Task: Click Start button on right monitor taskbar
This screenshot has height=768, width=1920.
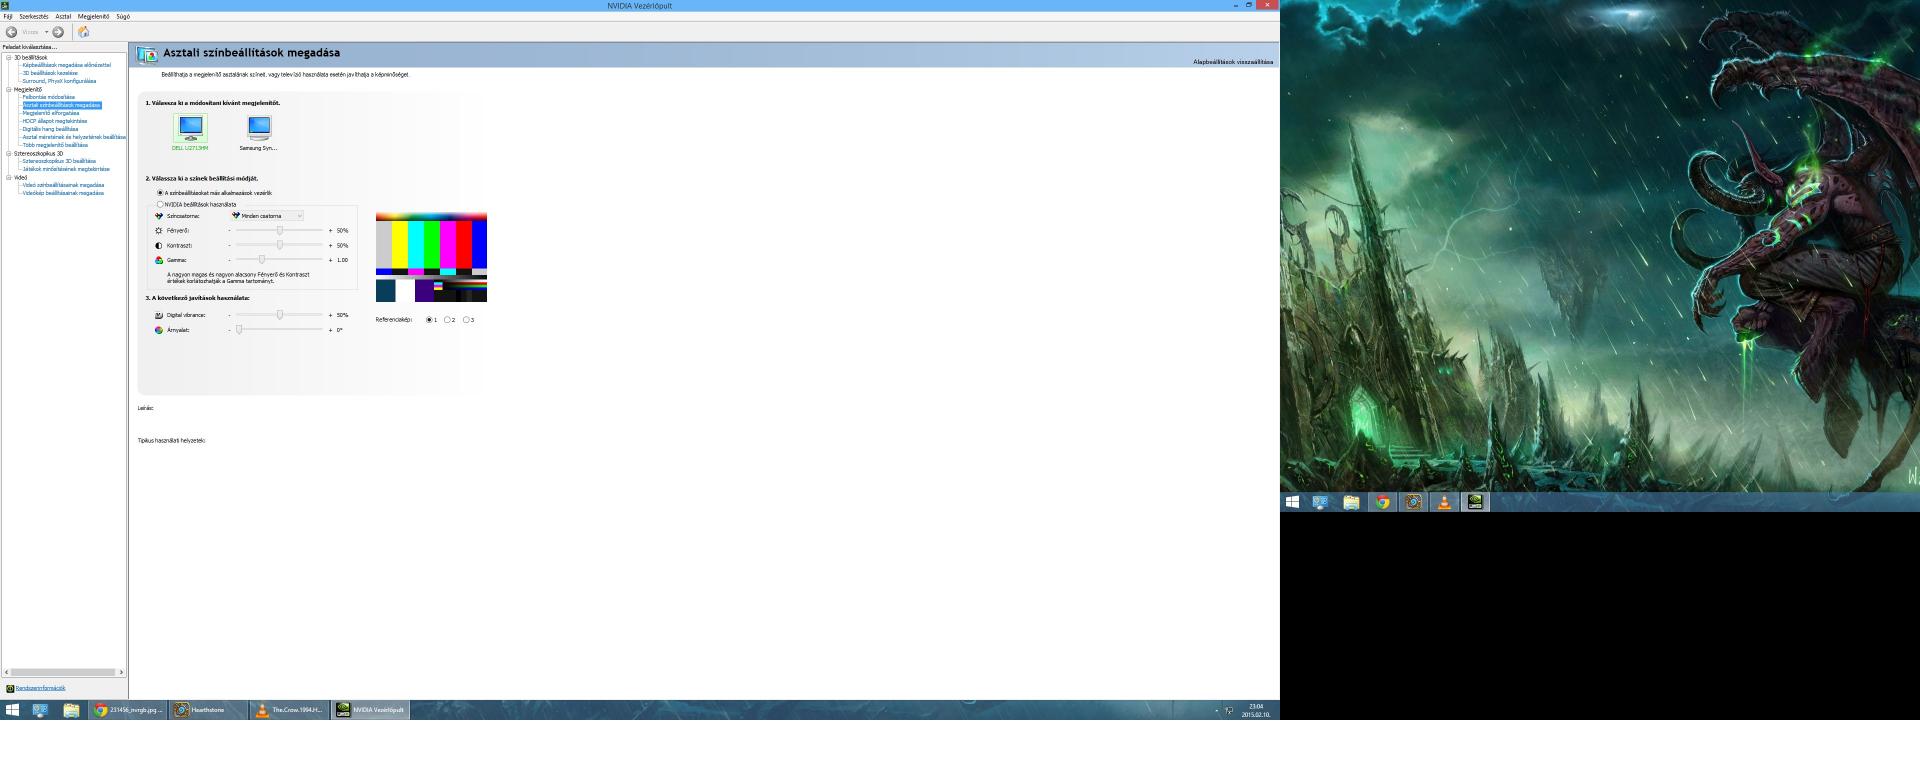Action: 1292,502
